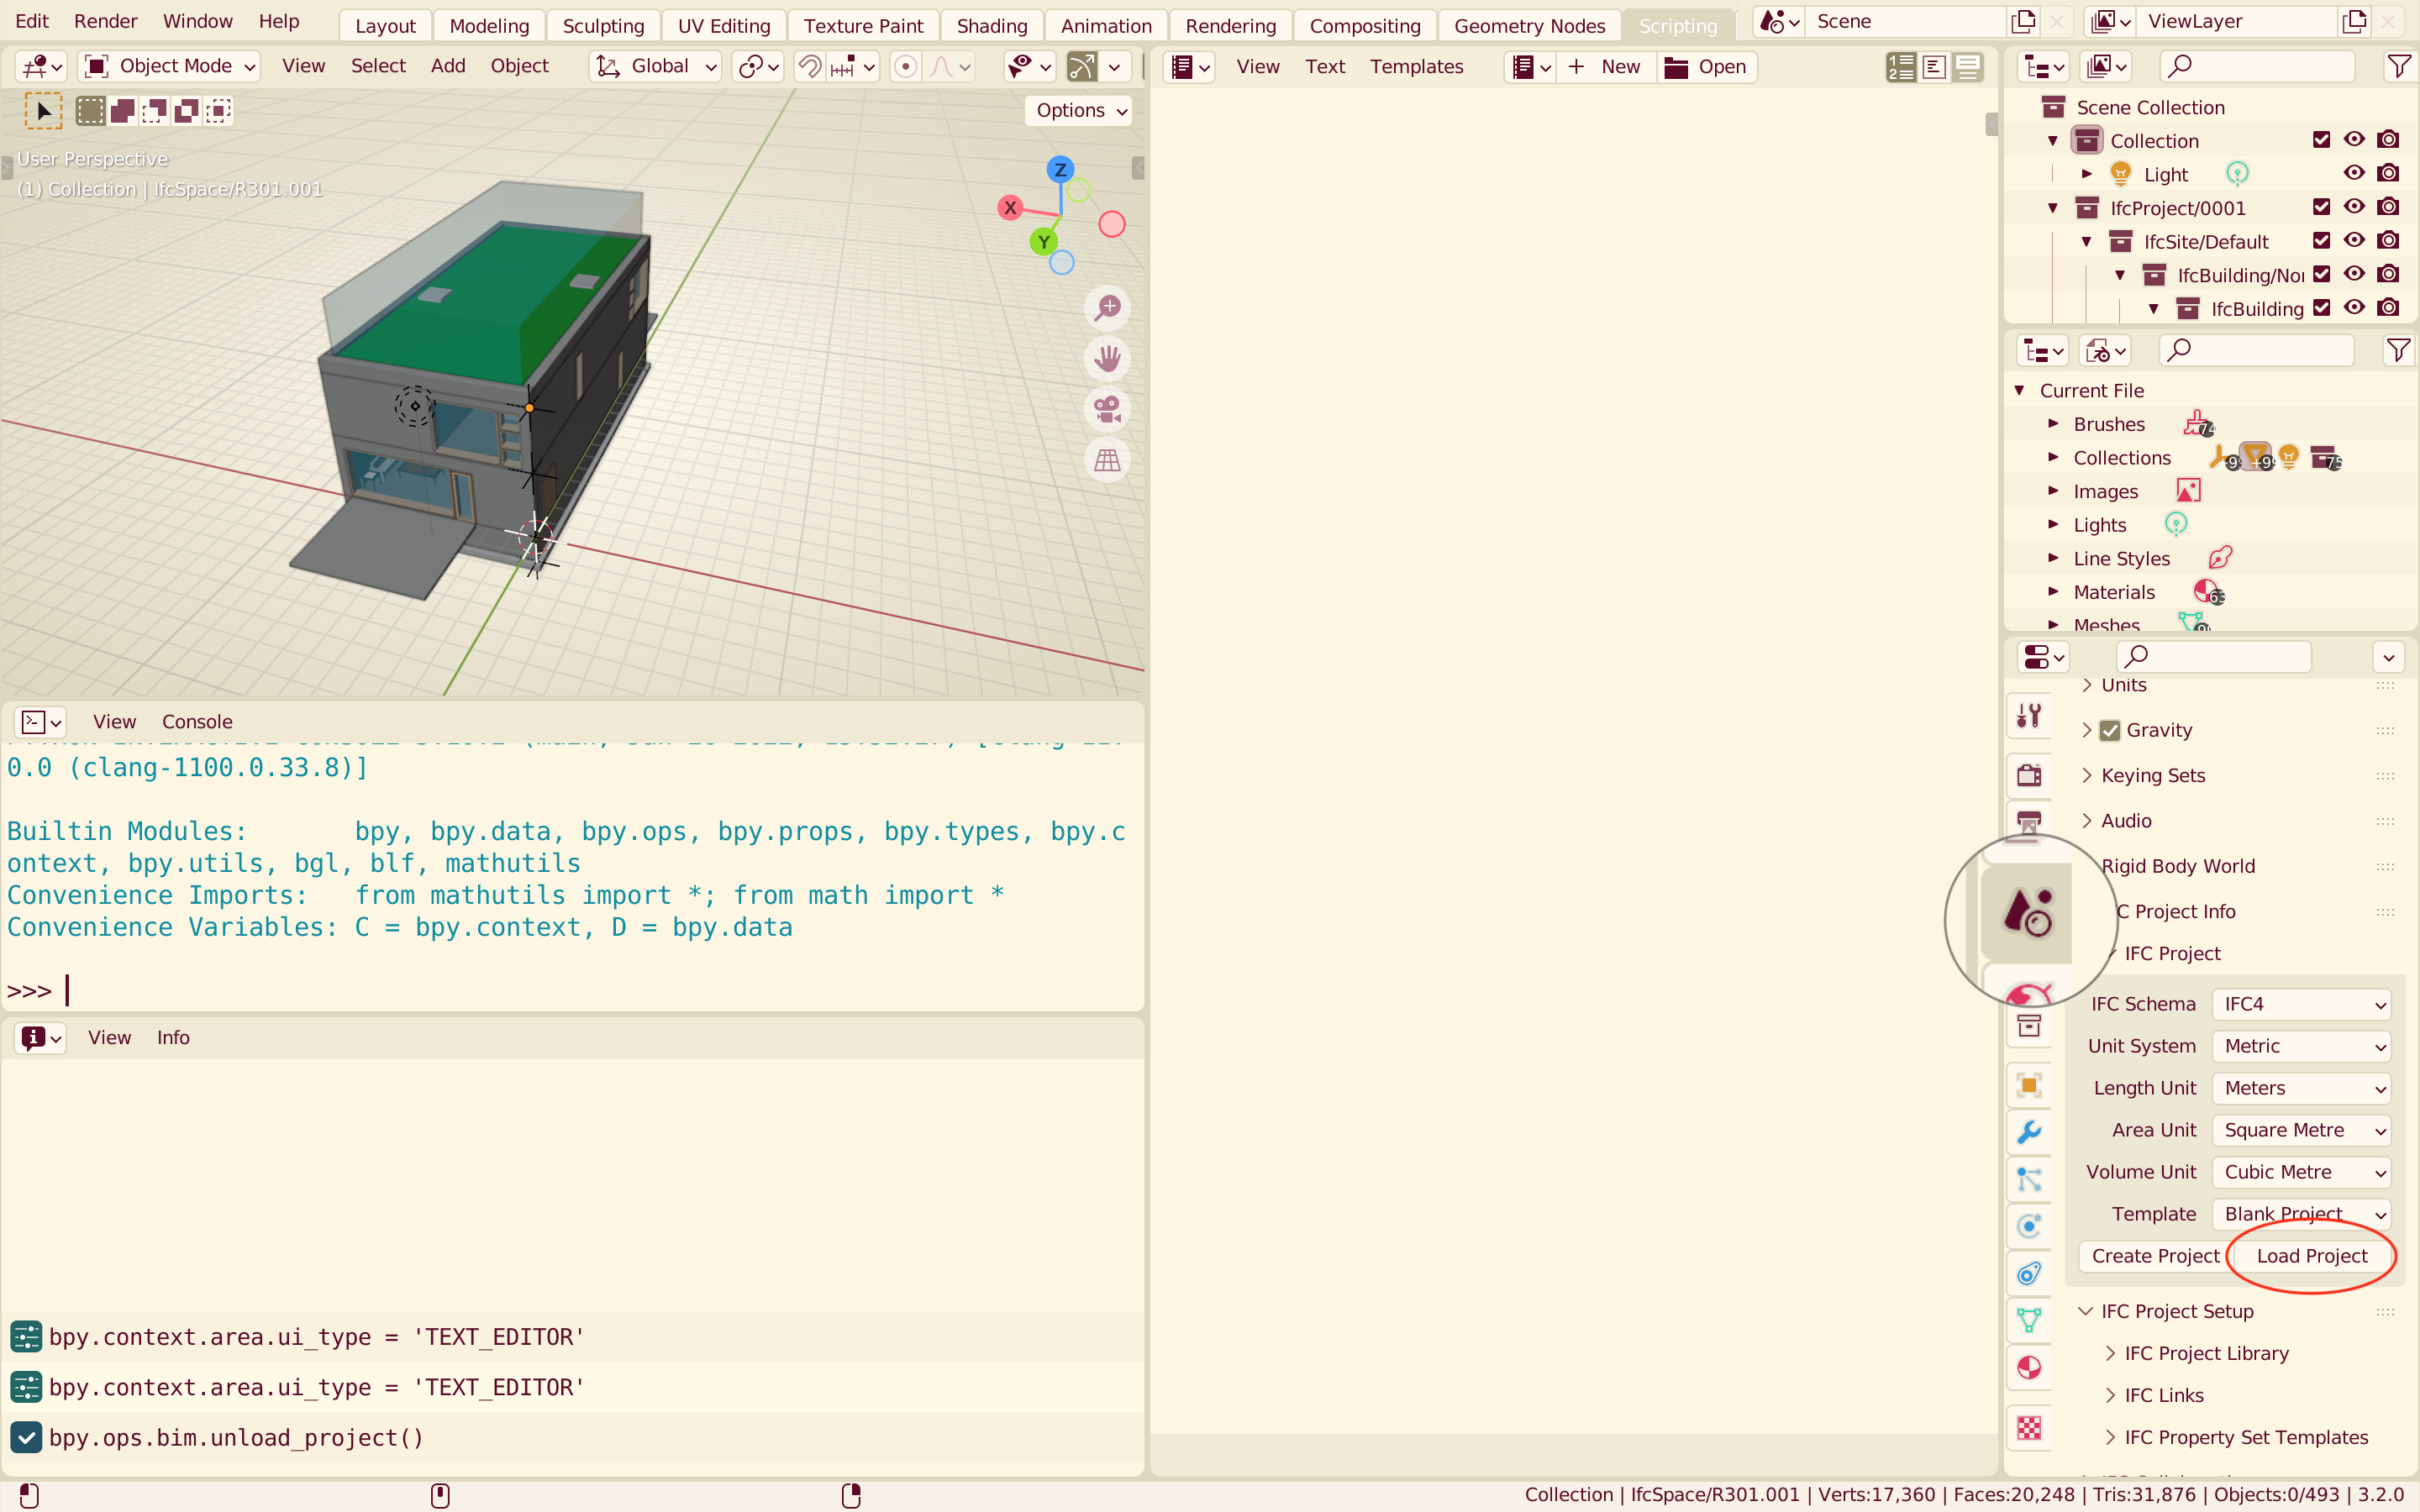Switch to the Layout workspace tab
Screen dimensions: 2420x1512
(385, 26)
